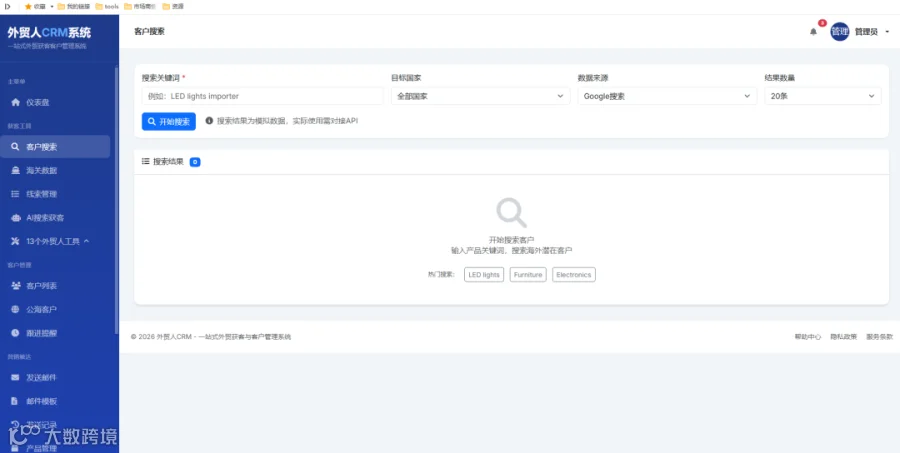
Task: Click the sidebar vertical scrollbar
Action: tap(117, 201)
